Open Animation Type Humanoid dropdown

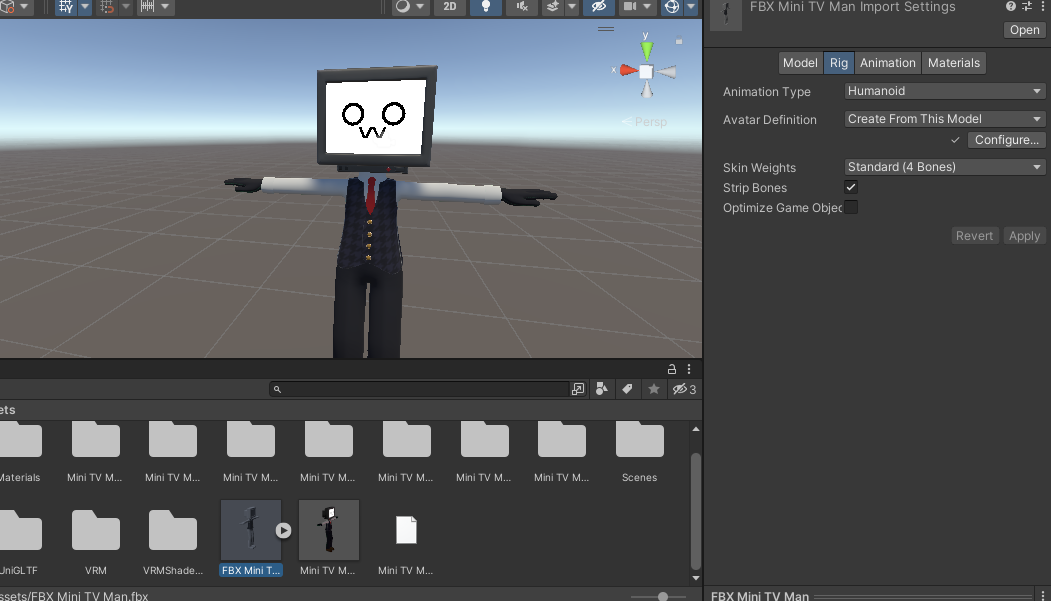(x=944, y=91)
